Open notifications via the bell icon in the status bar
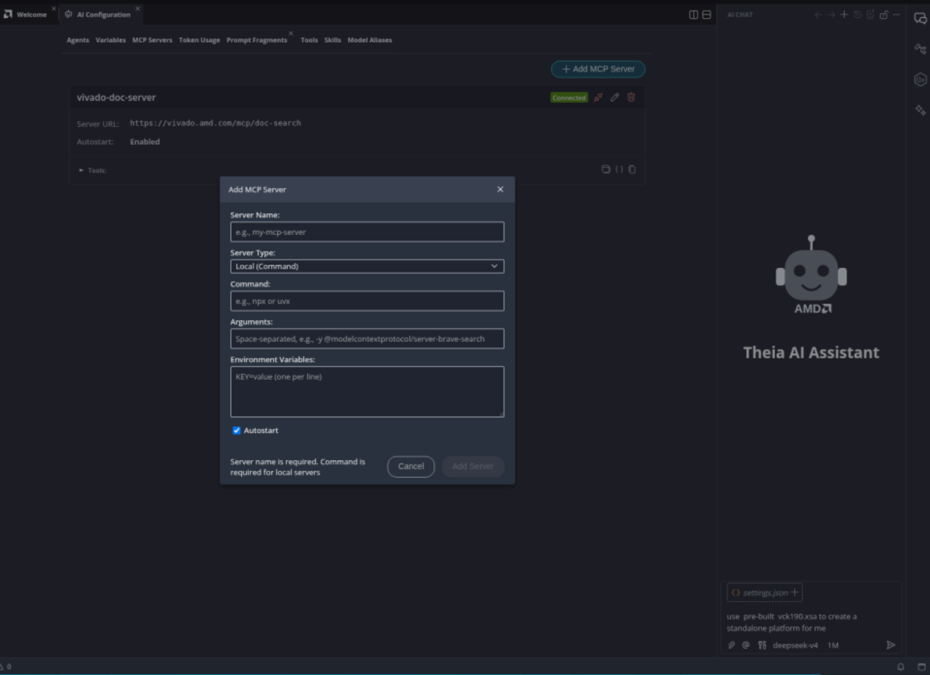 click(900, 667)
